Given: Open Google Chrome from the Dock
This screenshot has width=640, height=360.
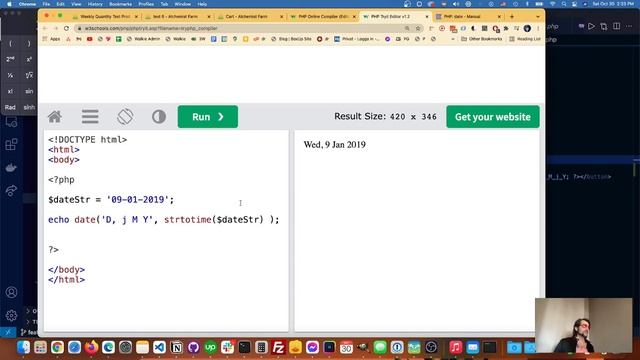Looking at the screenshot, I should [58, 347].
